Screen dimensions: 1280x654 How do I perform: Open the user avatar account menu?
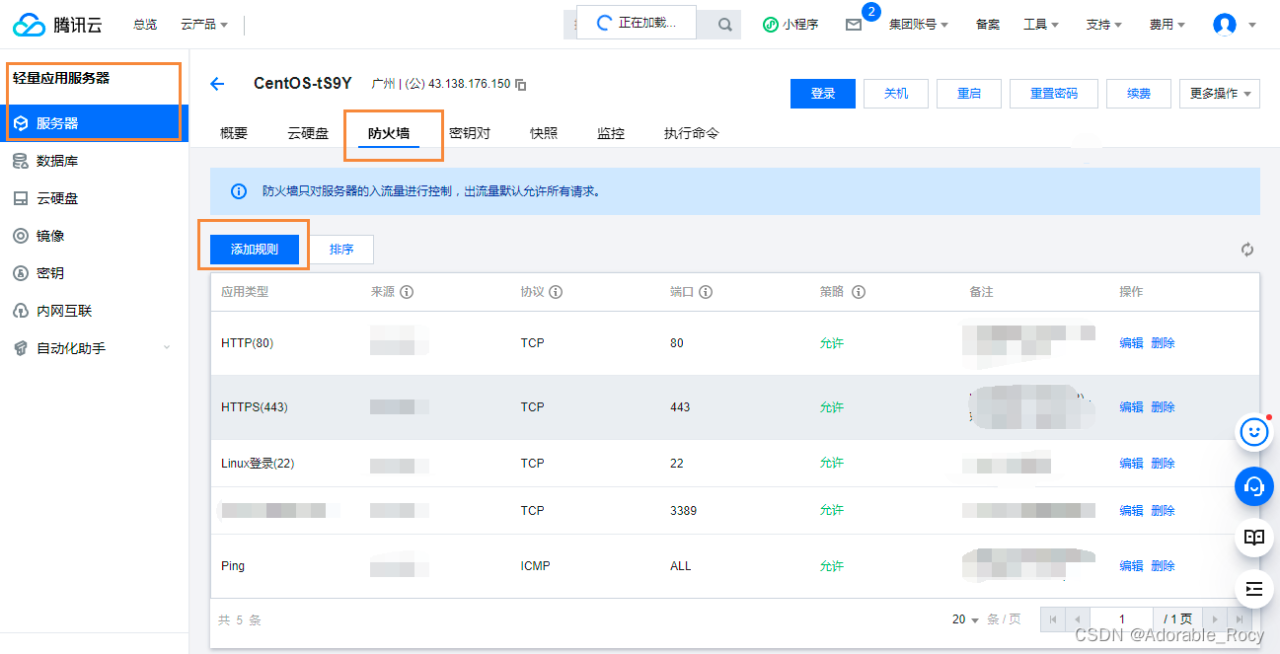pos(1225,25)
